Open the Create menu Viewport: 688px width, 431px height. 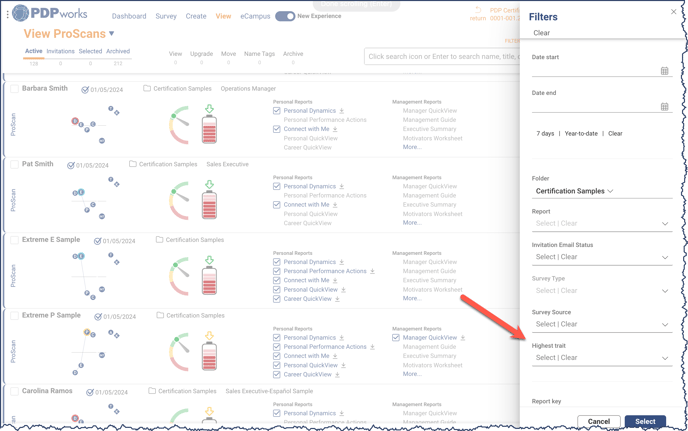point(196,16)
